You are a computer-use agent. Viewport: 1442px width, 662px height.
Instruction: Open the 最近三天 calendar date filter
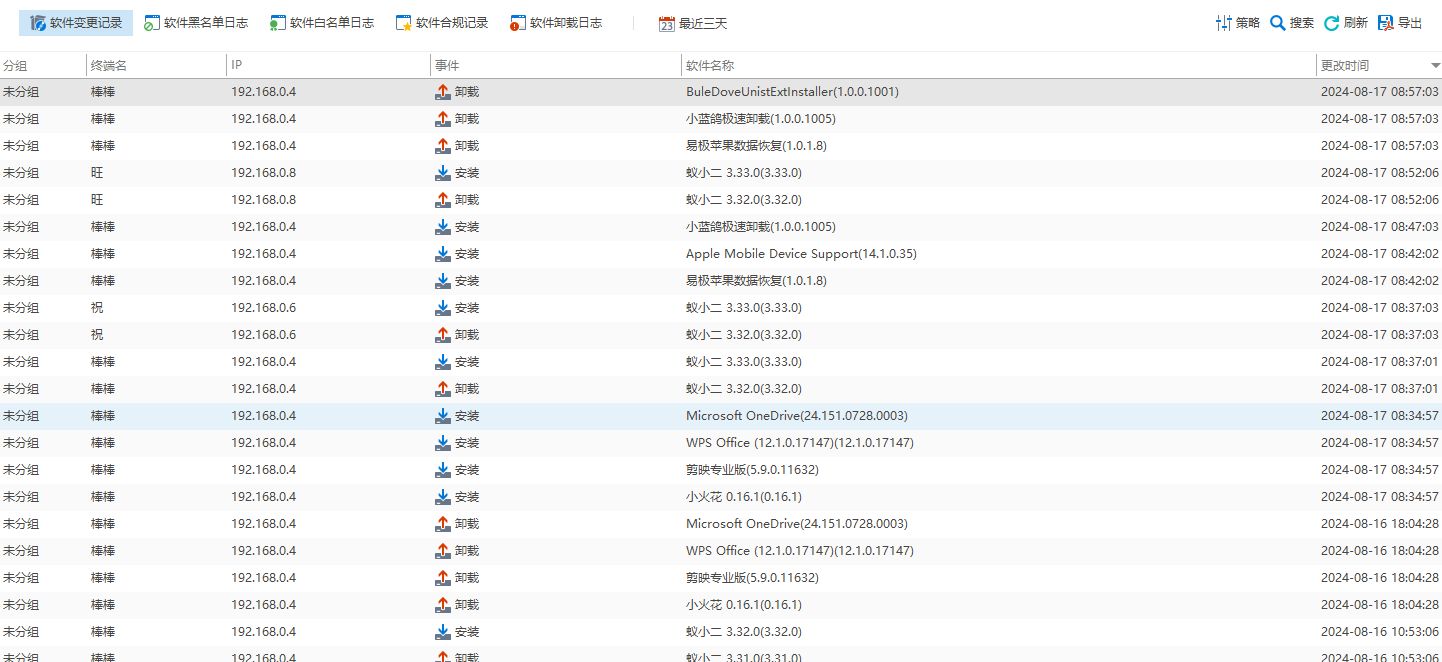[x=693, y=23]
